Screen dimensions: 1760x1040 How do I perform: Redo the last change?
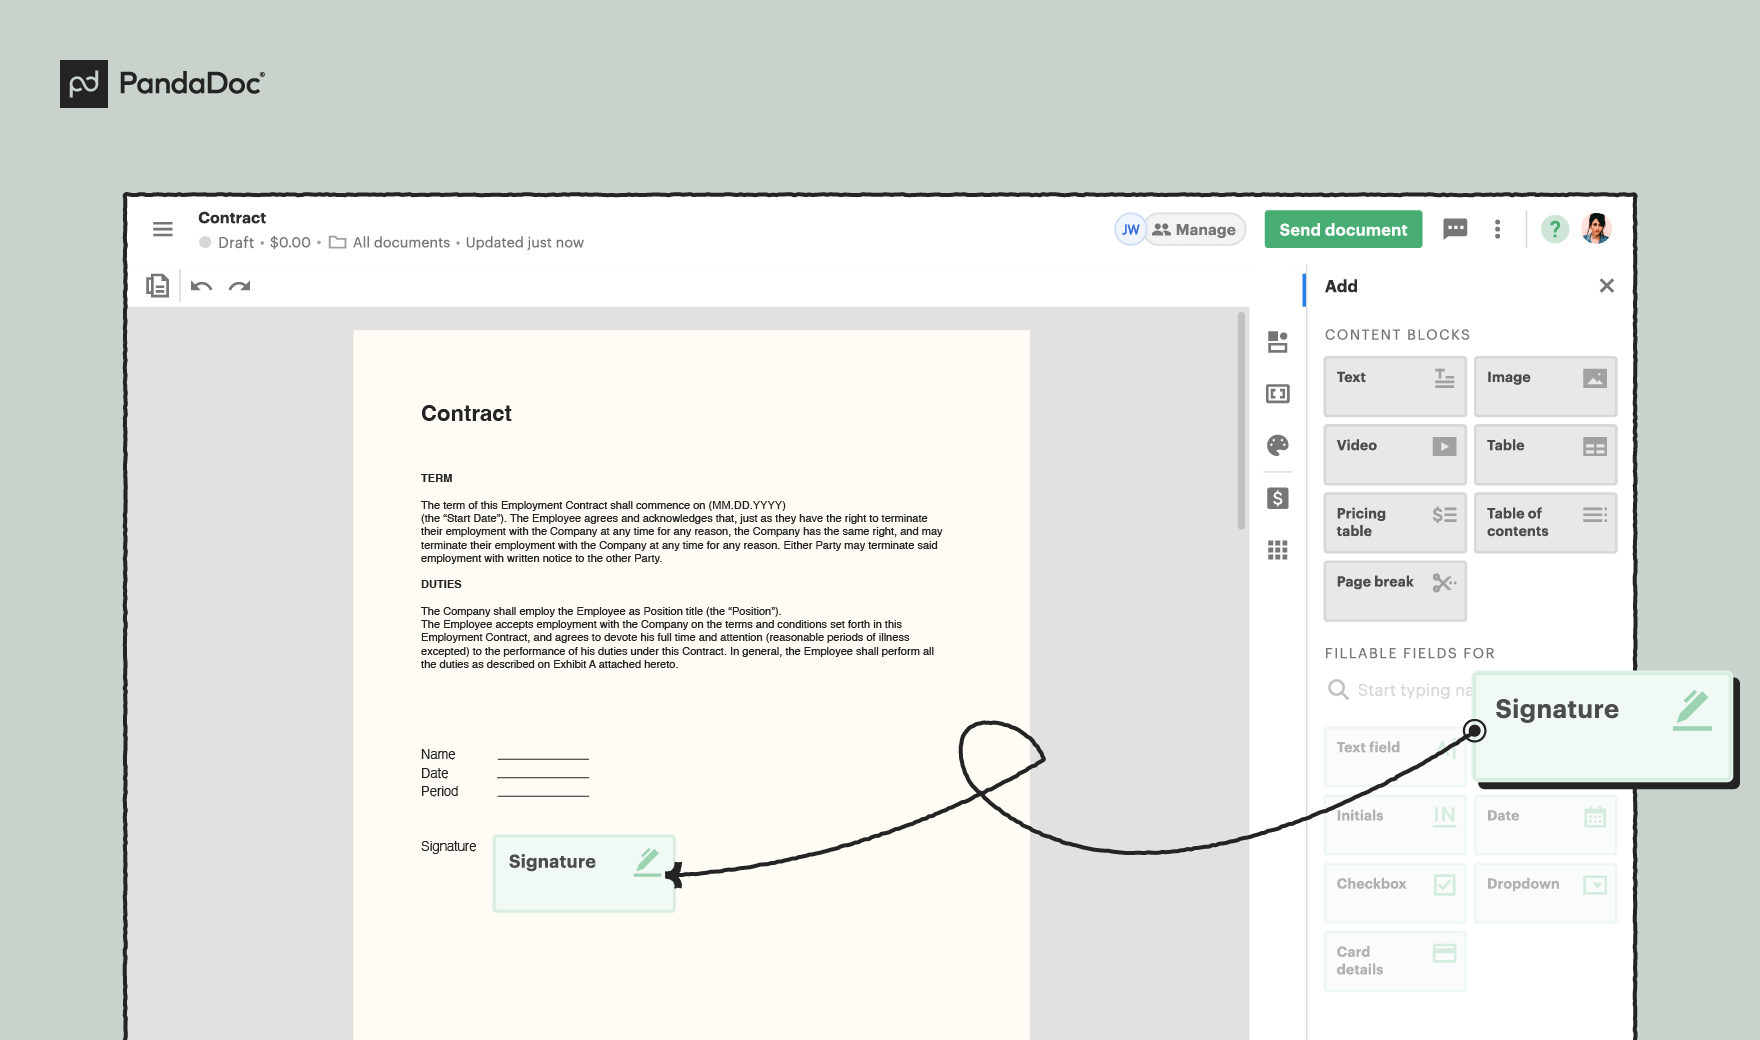[239, 286]
